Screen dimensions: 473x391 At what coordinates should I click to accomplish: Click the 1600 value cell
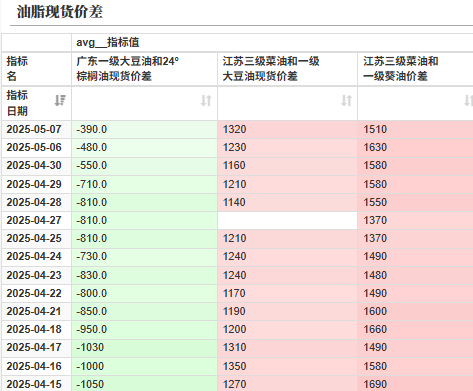point(415,311)
